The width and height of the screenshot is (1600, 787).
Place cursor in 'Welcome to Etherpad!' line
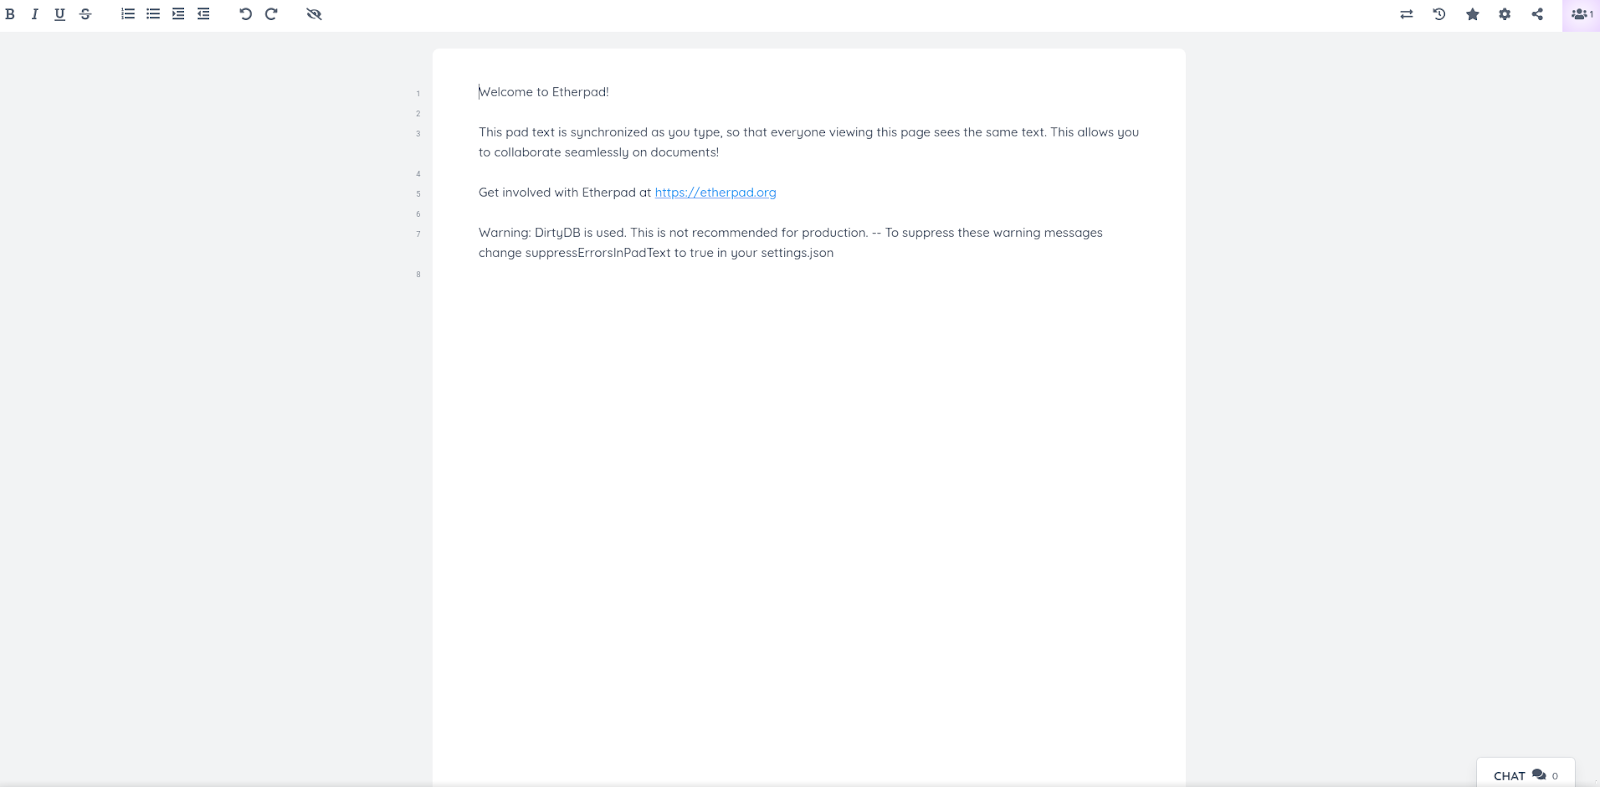(x=544, y=92)
